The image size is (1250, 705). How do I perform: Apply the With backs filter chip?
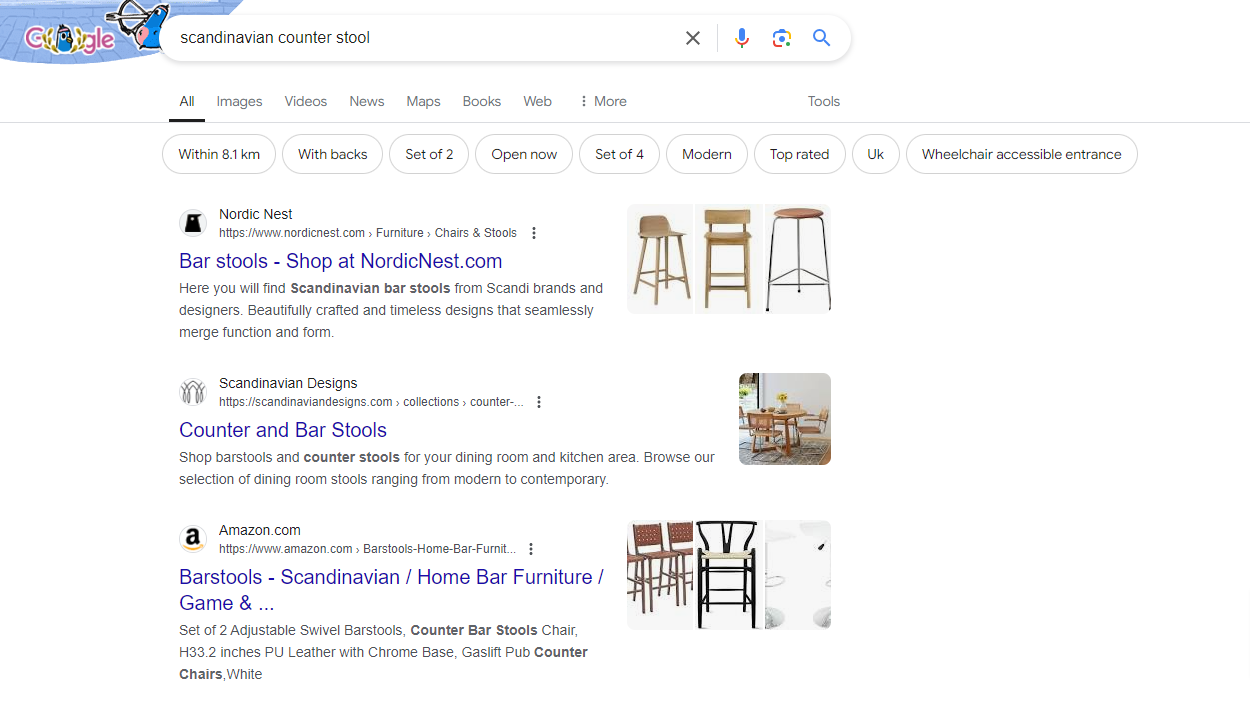tap(332, 154)
